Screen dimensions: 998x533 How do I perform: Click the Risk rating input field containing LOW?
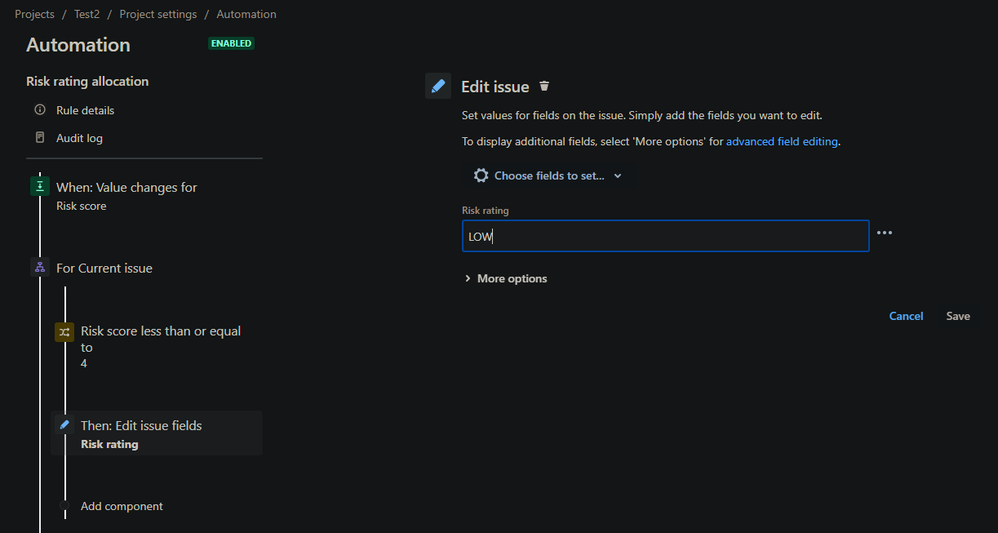[665, 236]
